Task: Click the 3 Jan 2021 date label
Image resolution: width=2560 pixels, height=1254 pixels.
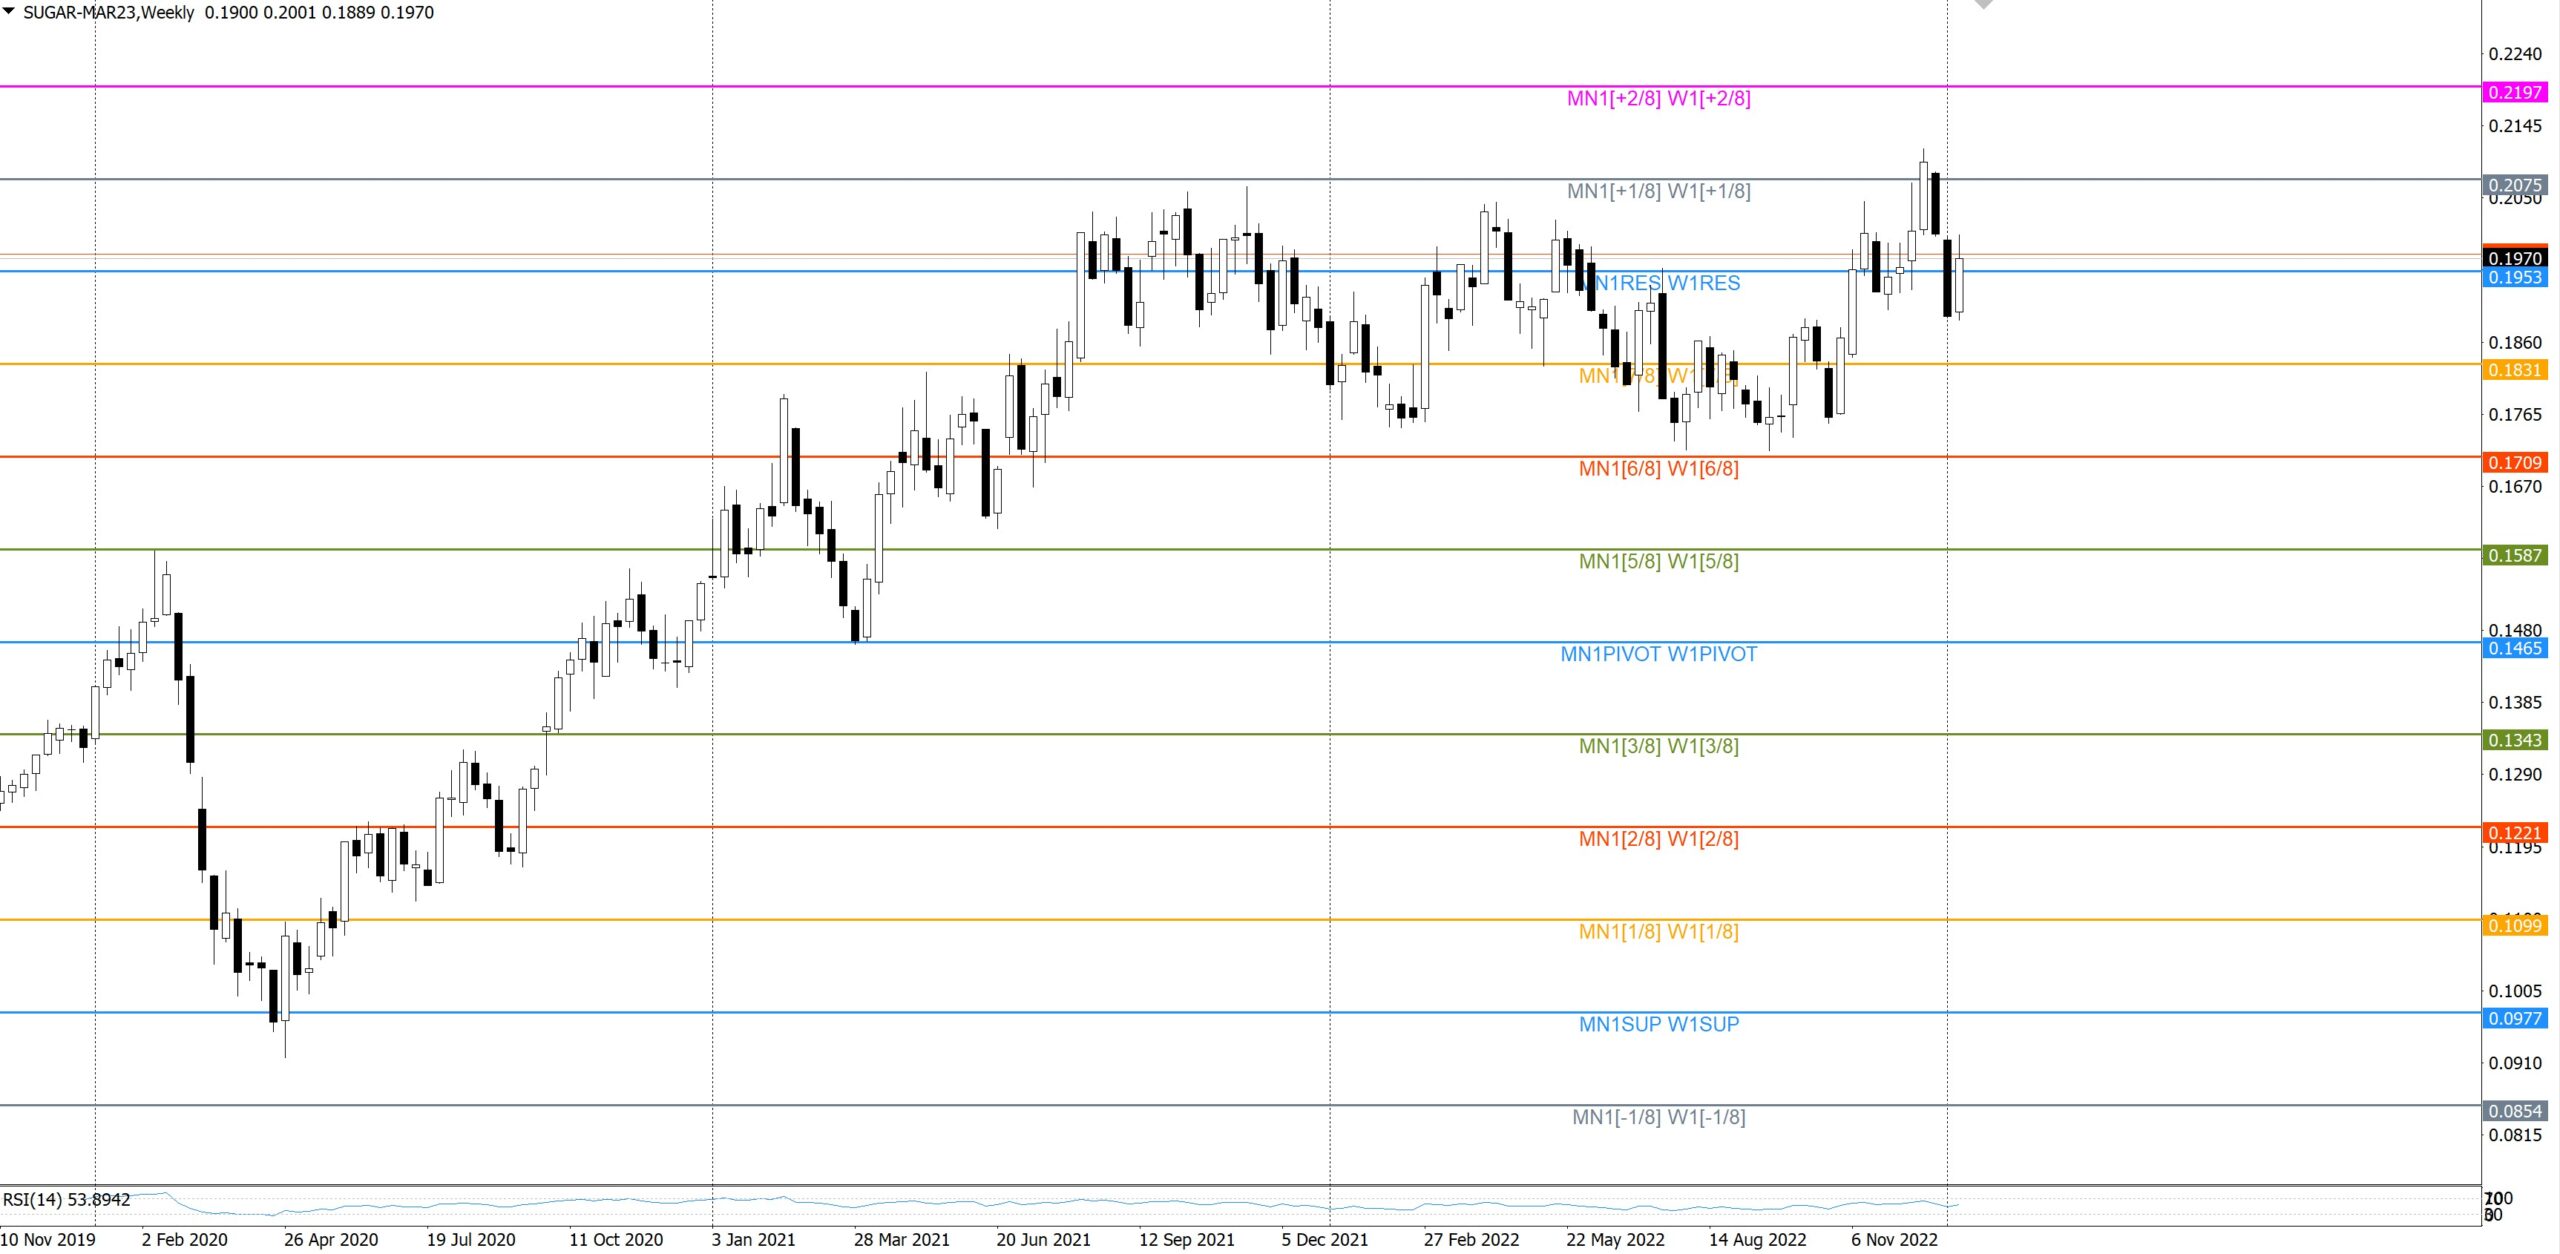Action: [753, 1239]
